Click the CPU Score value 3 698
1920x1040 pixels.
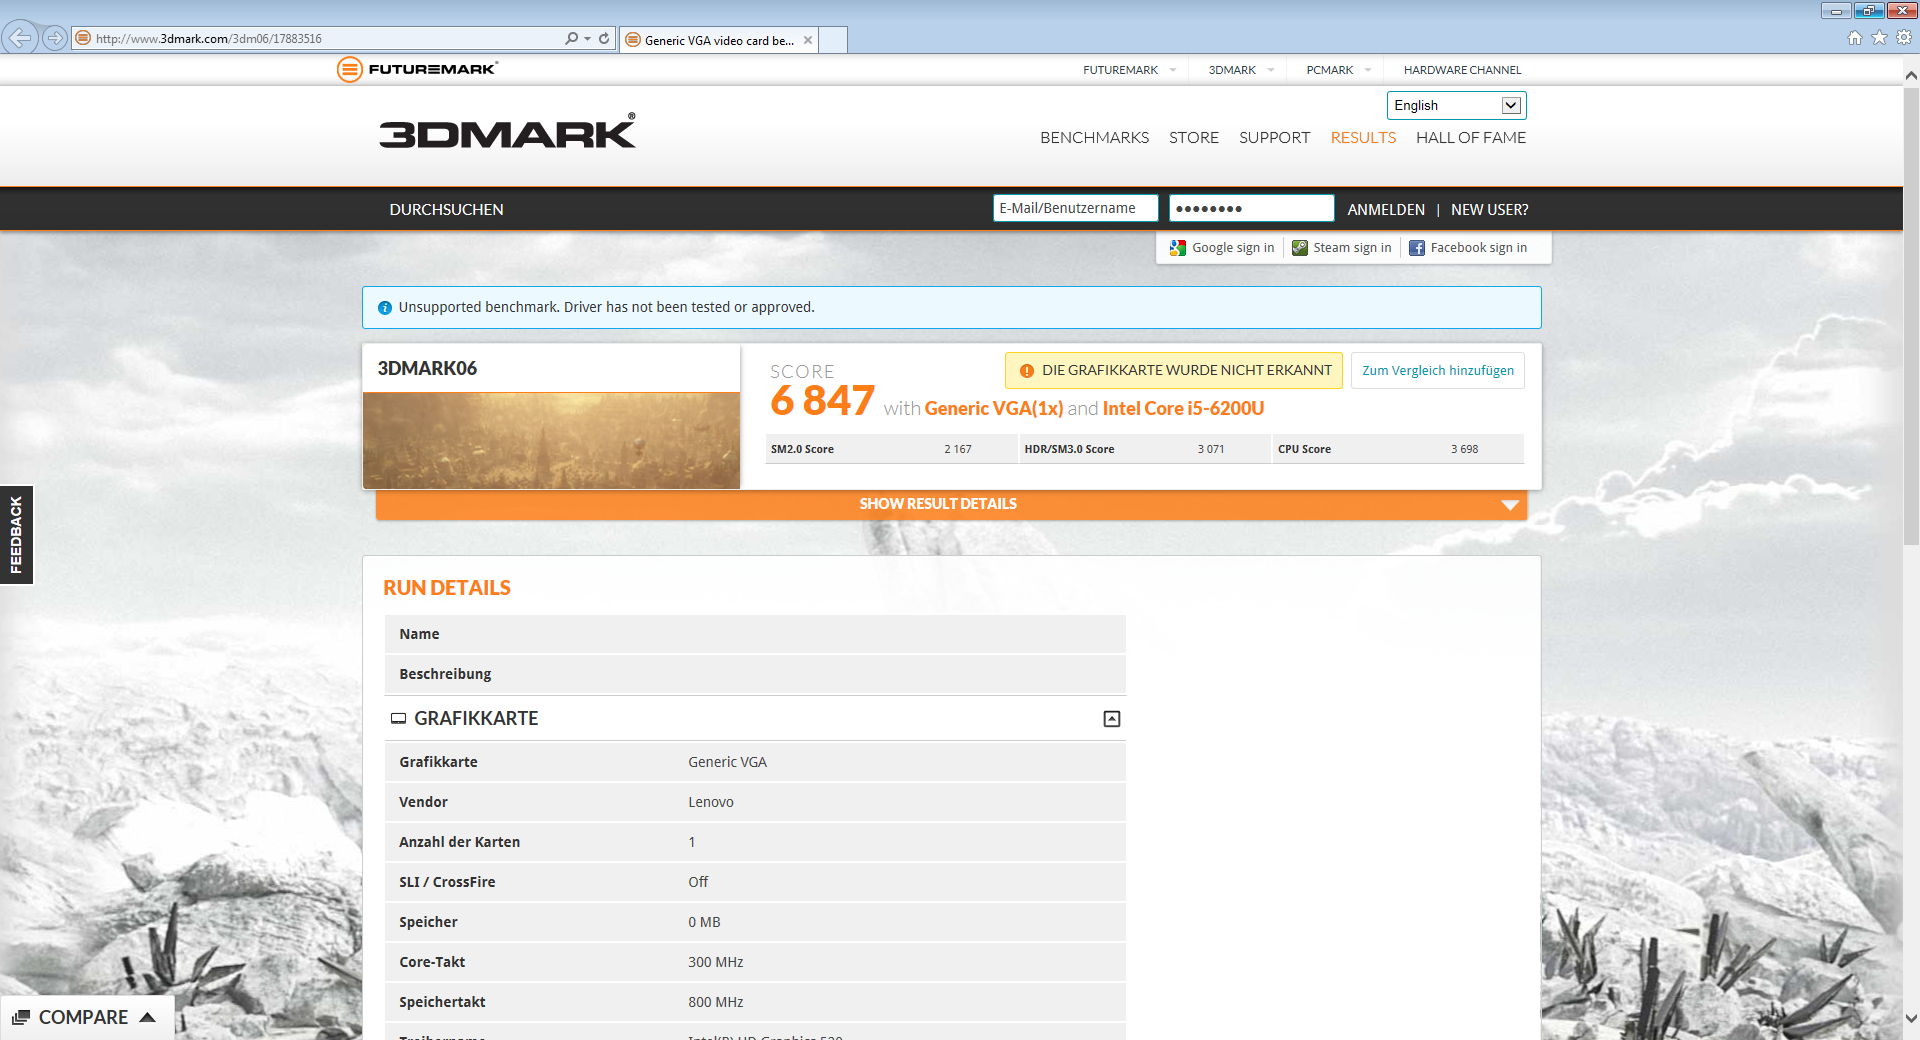[x=1464, y=450]
